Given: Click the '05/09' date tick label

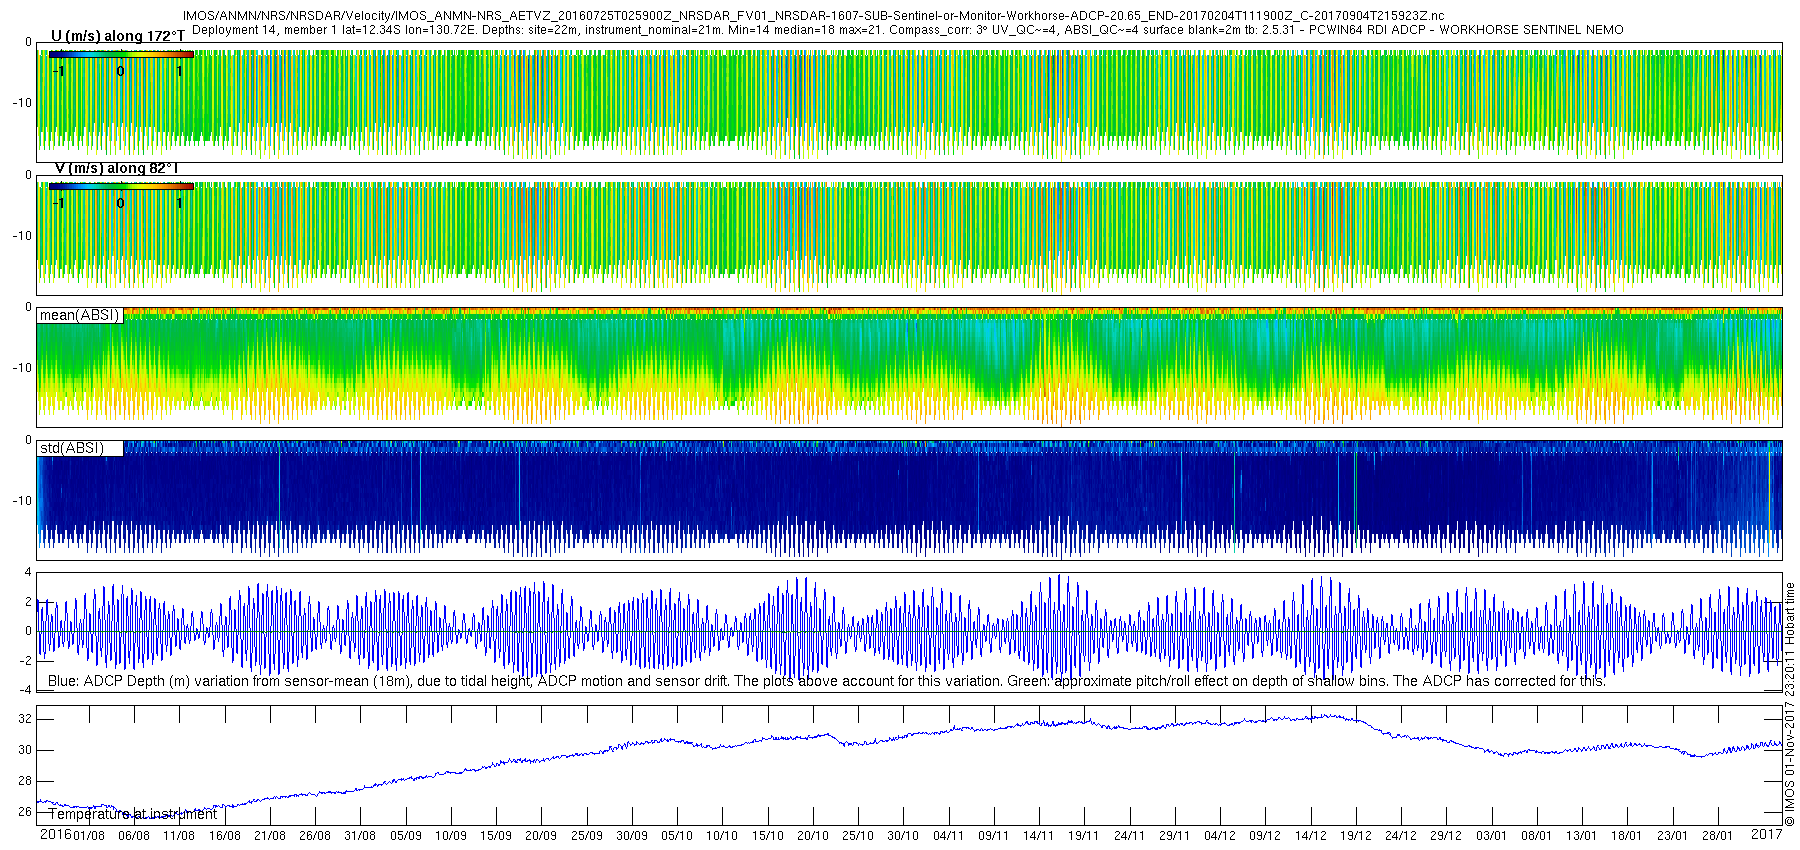Looking at the screenshot, I should 405,836.
